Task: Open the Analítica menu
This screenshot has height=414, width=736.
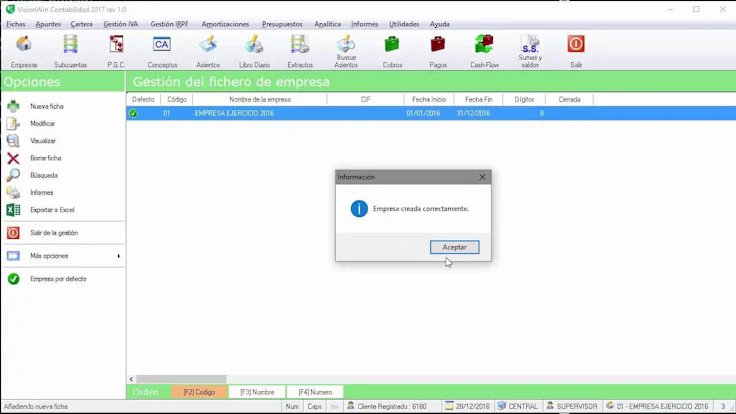Action: pyautogui.click(x=327, y=24)
